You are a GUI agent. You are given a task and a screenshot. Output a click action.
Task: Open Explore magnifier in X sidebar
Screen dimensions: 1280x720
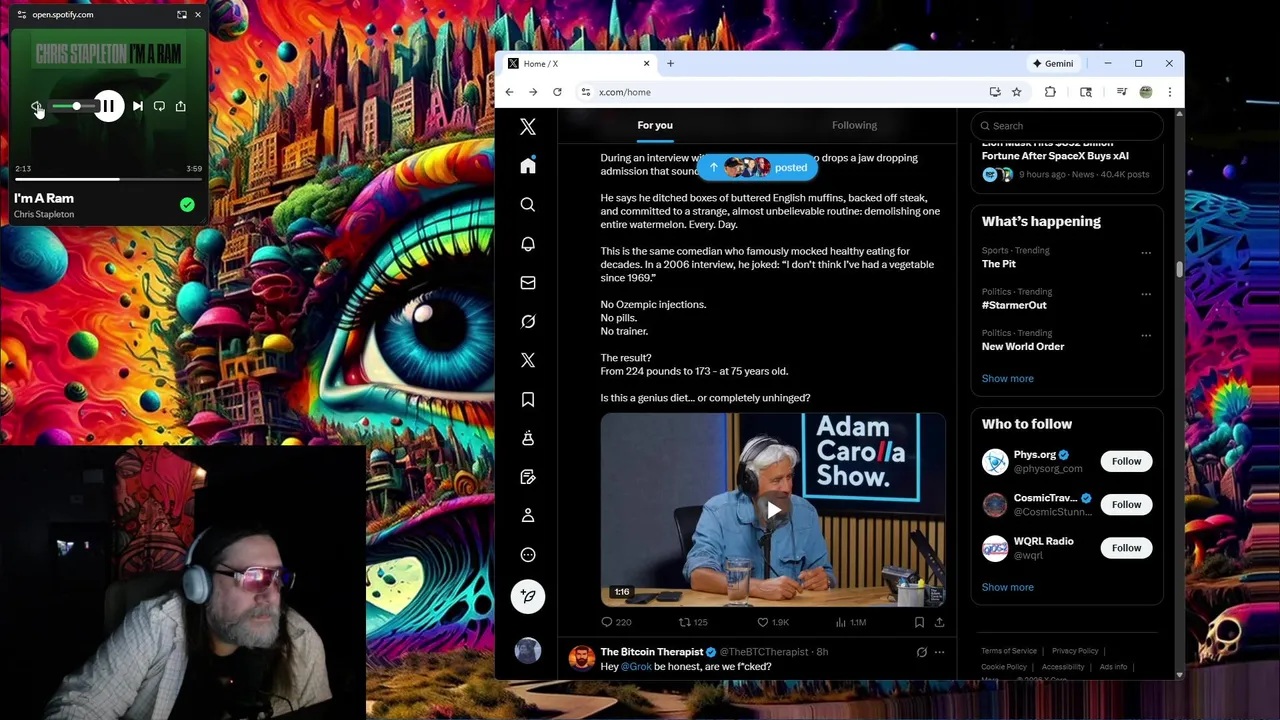click(528, 205)
